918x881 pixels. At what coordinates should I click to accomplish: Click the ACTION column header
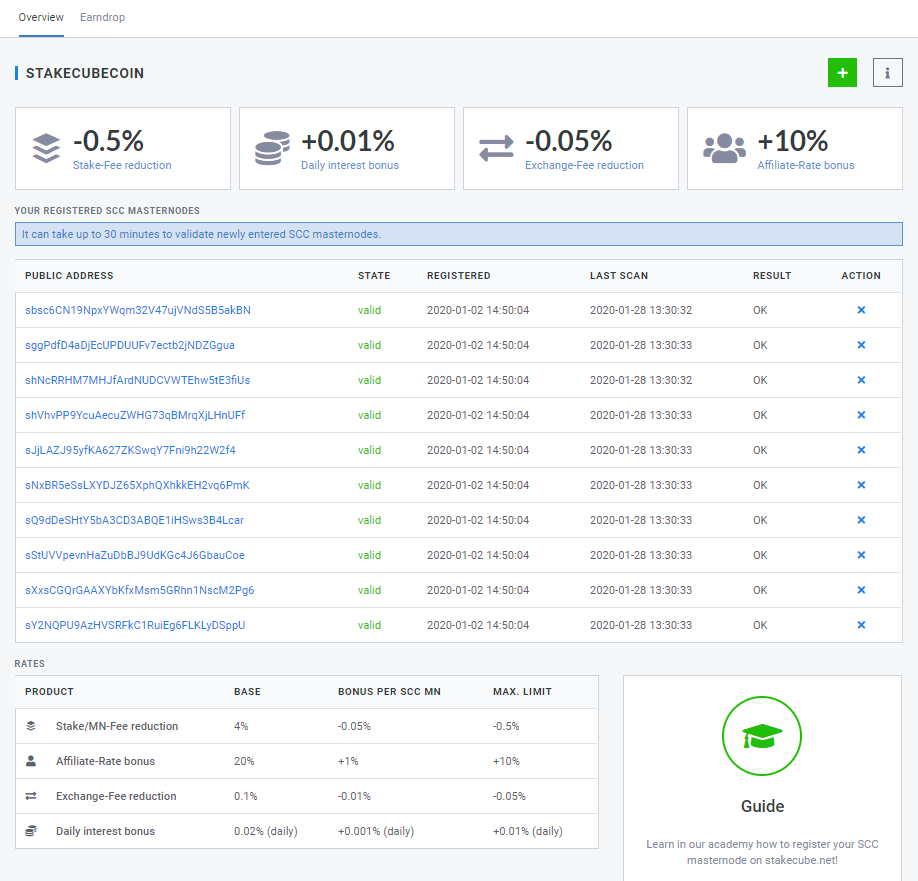pos(861,276)
